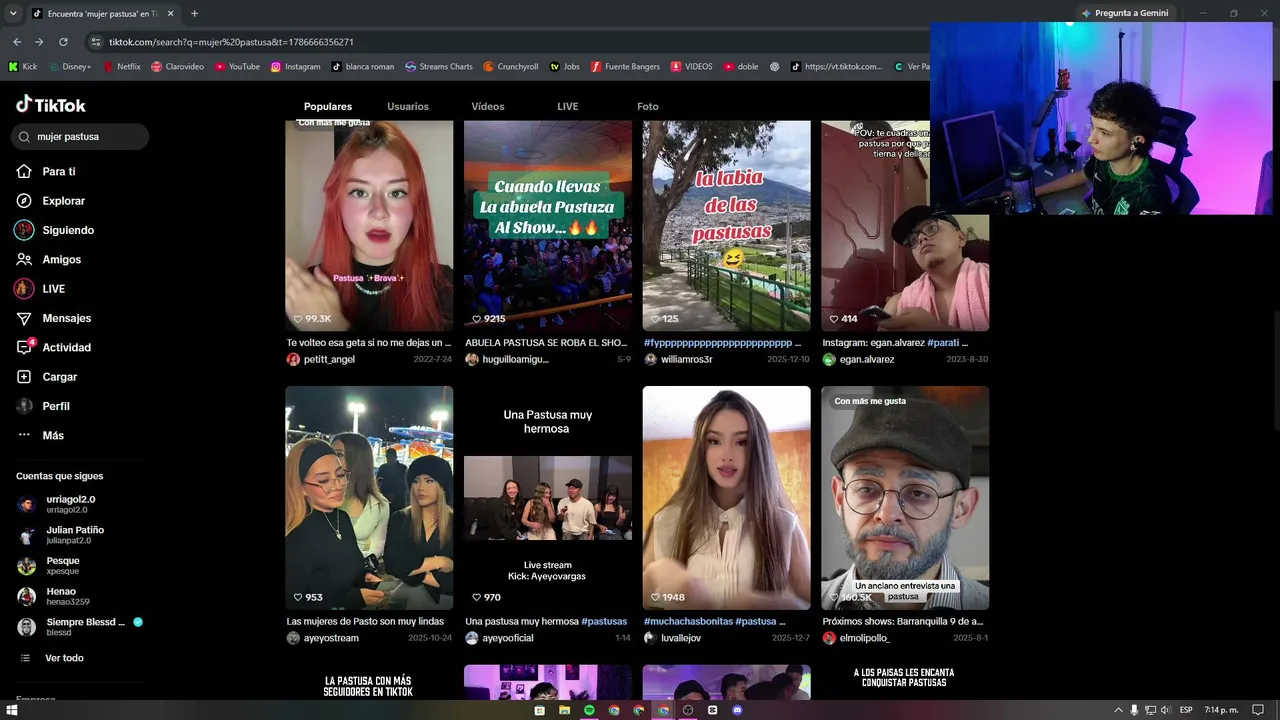The height and width of the screenshot is (720, 1280).
Task: Switch to the Foto tab
Action: tap(648, 106)
